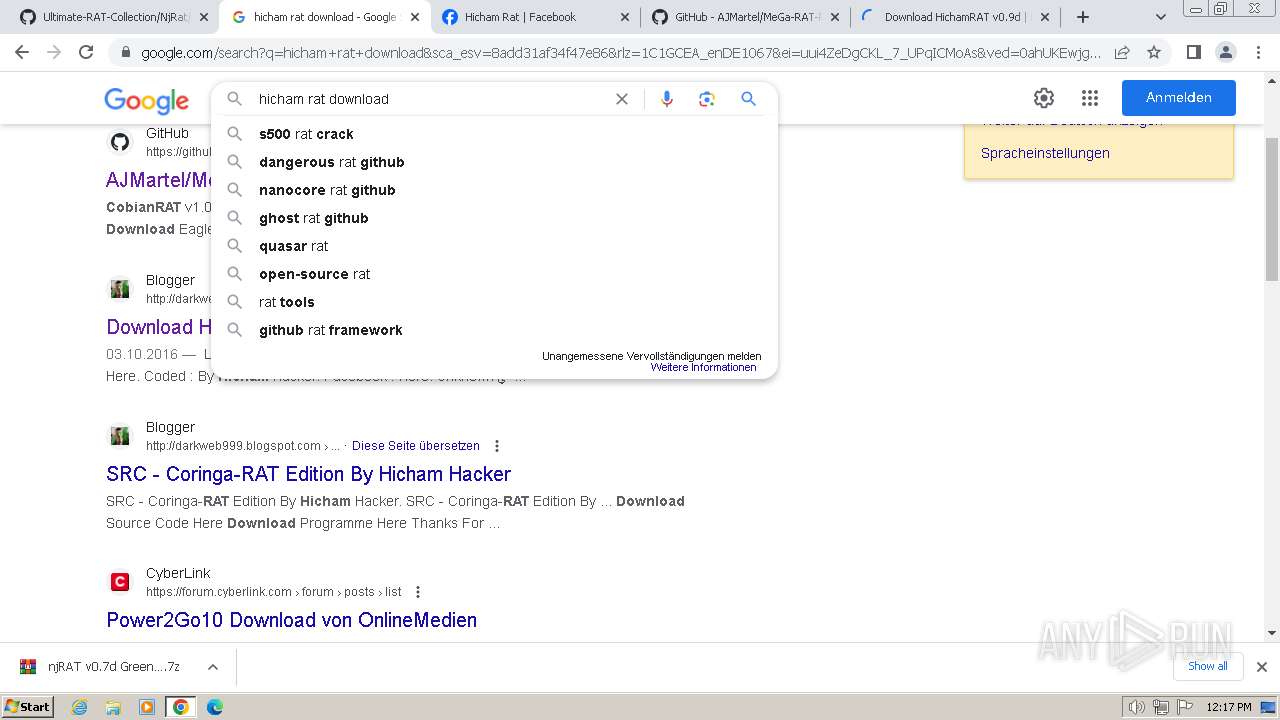The width and height of the screenshot is (1280, 720).
Task: Open Action Center flag in system tray
Action: click(x=1183, y=707)
